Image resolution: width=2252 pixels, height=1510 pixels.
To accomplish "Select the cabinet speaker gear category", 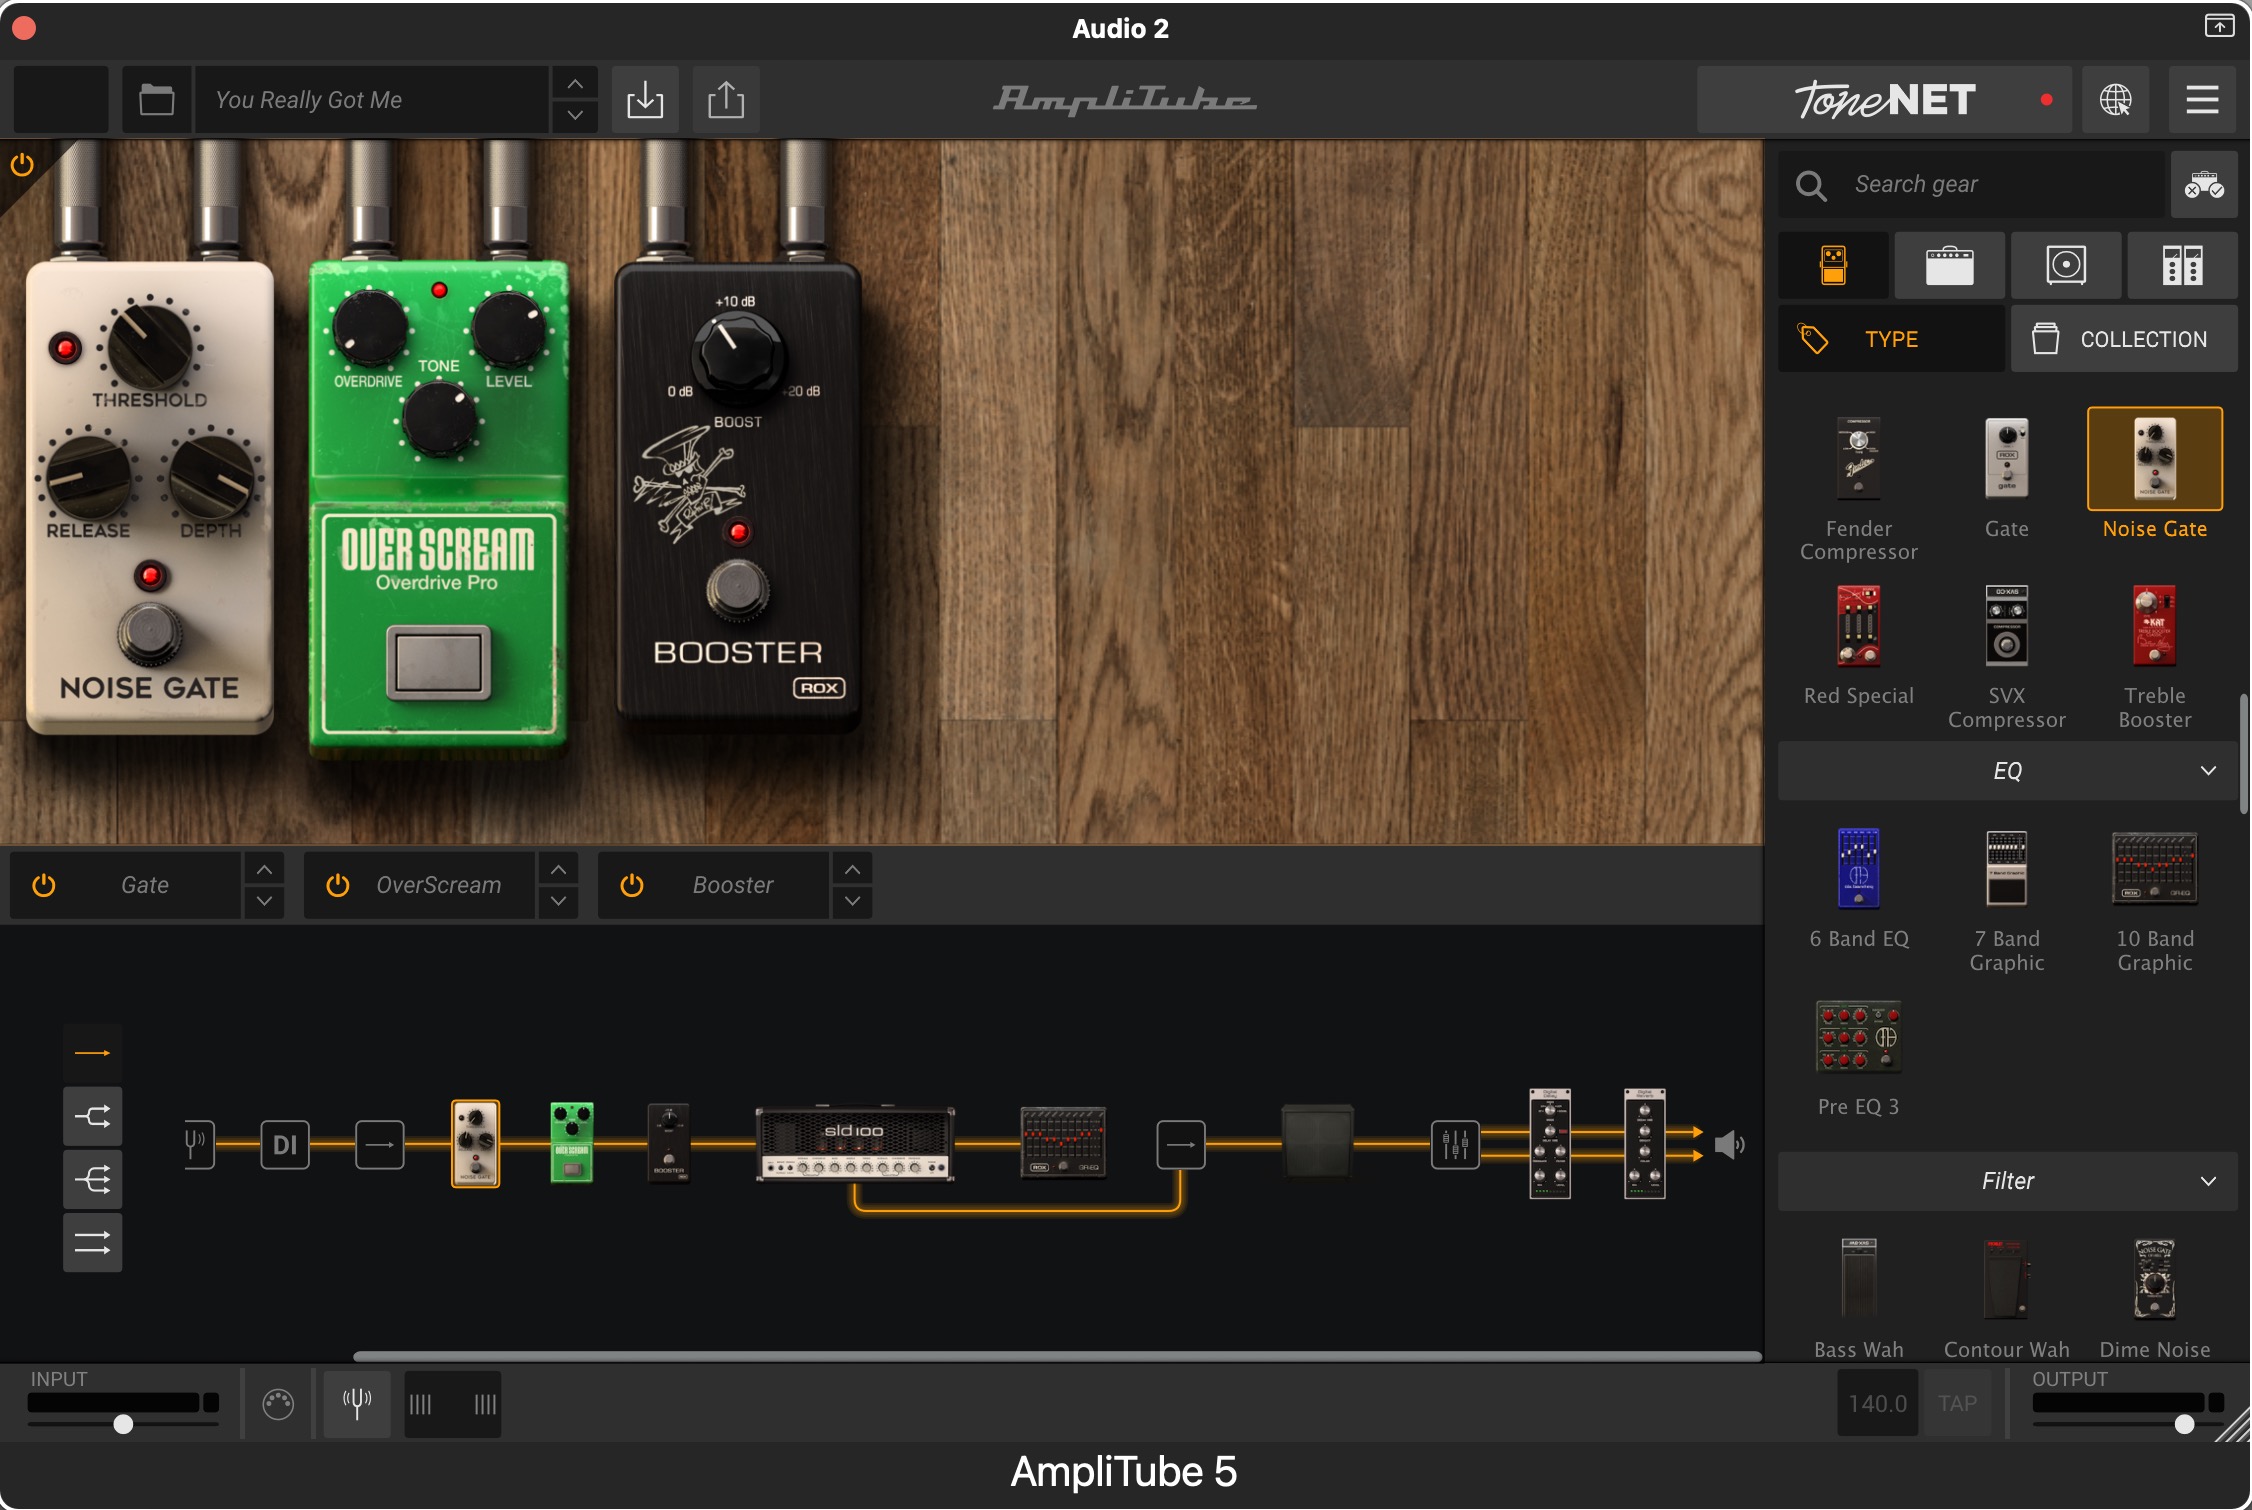I will click(2066, 266).
